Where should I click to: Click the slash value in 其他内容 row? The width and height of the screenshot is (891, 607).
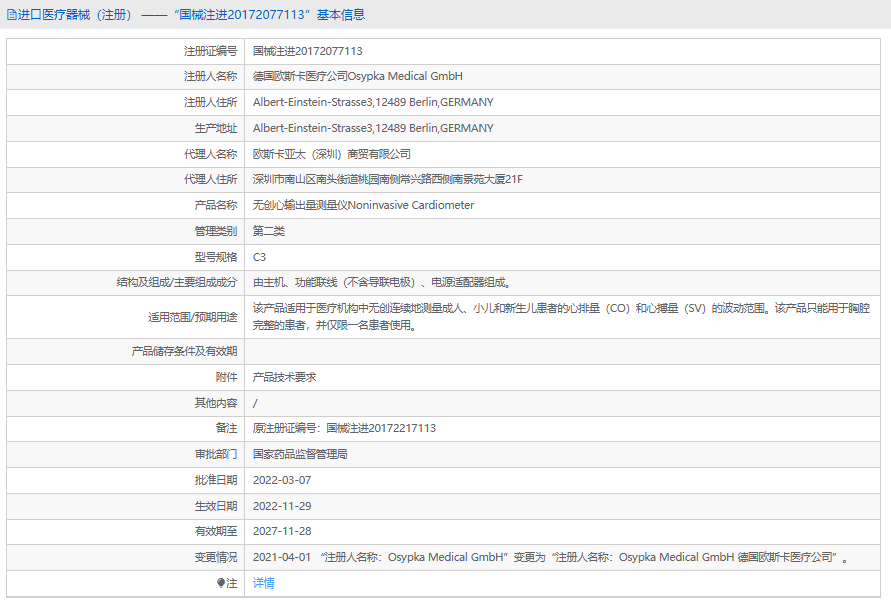coord(255,404)
